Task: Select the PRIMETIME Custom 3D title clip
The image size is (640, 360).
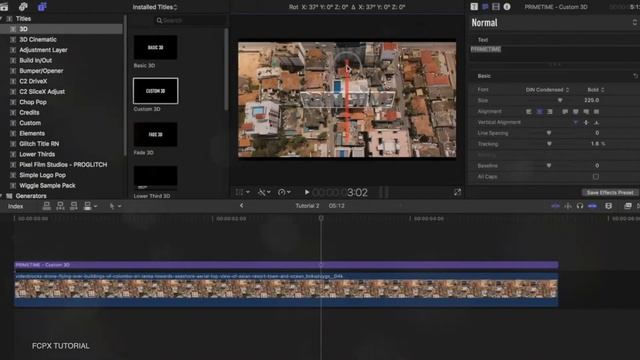Action: tap(286, 265)
